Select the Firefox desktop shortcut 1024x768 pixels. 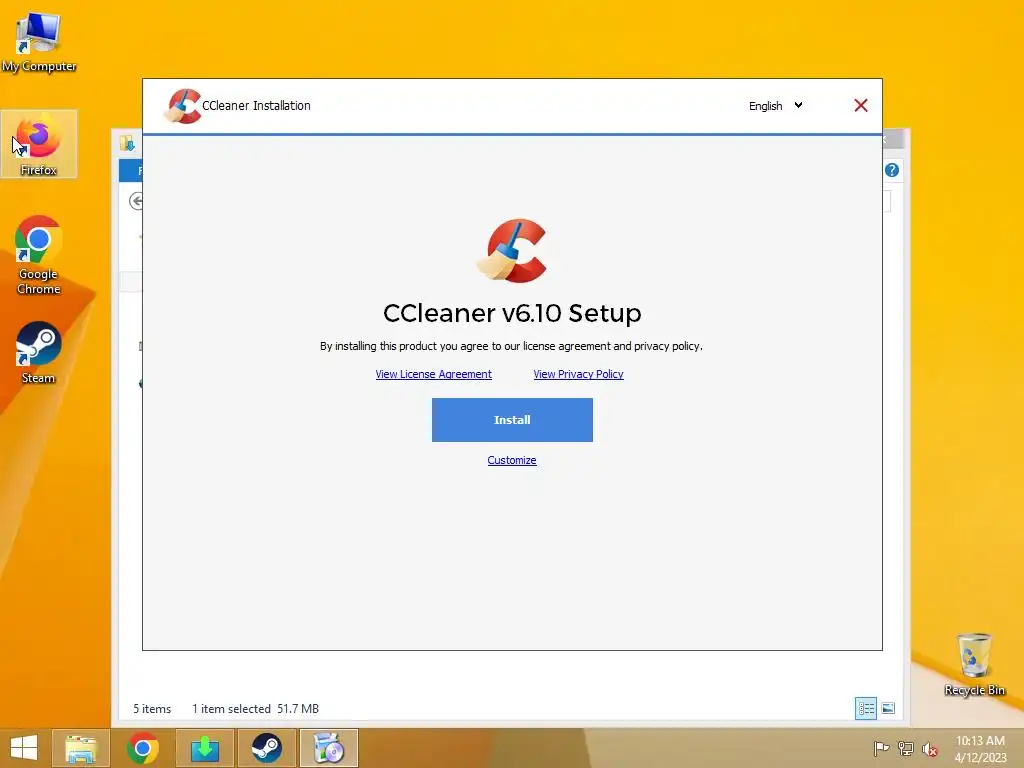(x=39, y=144)
